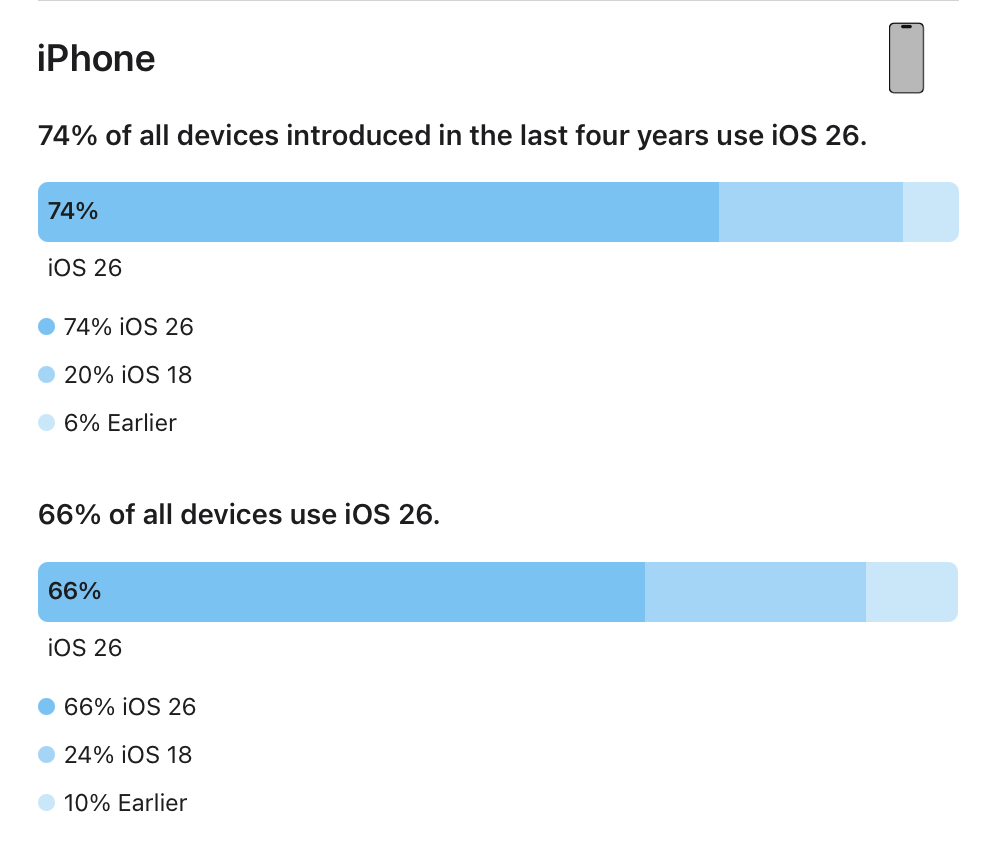This screenshot has width=1008, height=868.
Task: Click the iOS 26 label under the 74% bar
Action: [85, 268]
